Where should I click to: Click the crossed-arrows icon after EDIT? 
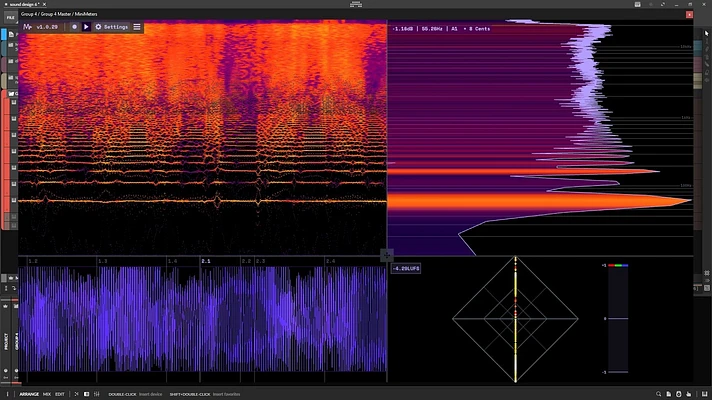click(76, 394)
